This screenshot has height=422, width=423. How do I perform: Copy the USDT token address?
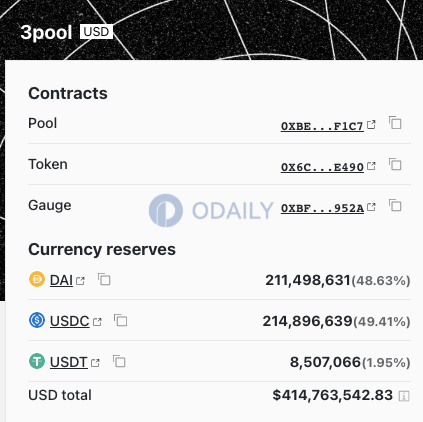coord(119,361)
